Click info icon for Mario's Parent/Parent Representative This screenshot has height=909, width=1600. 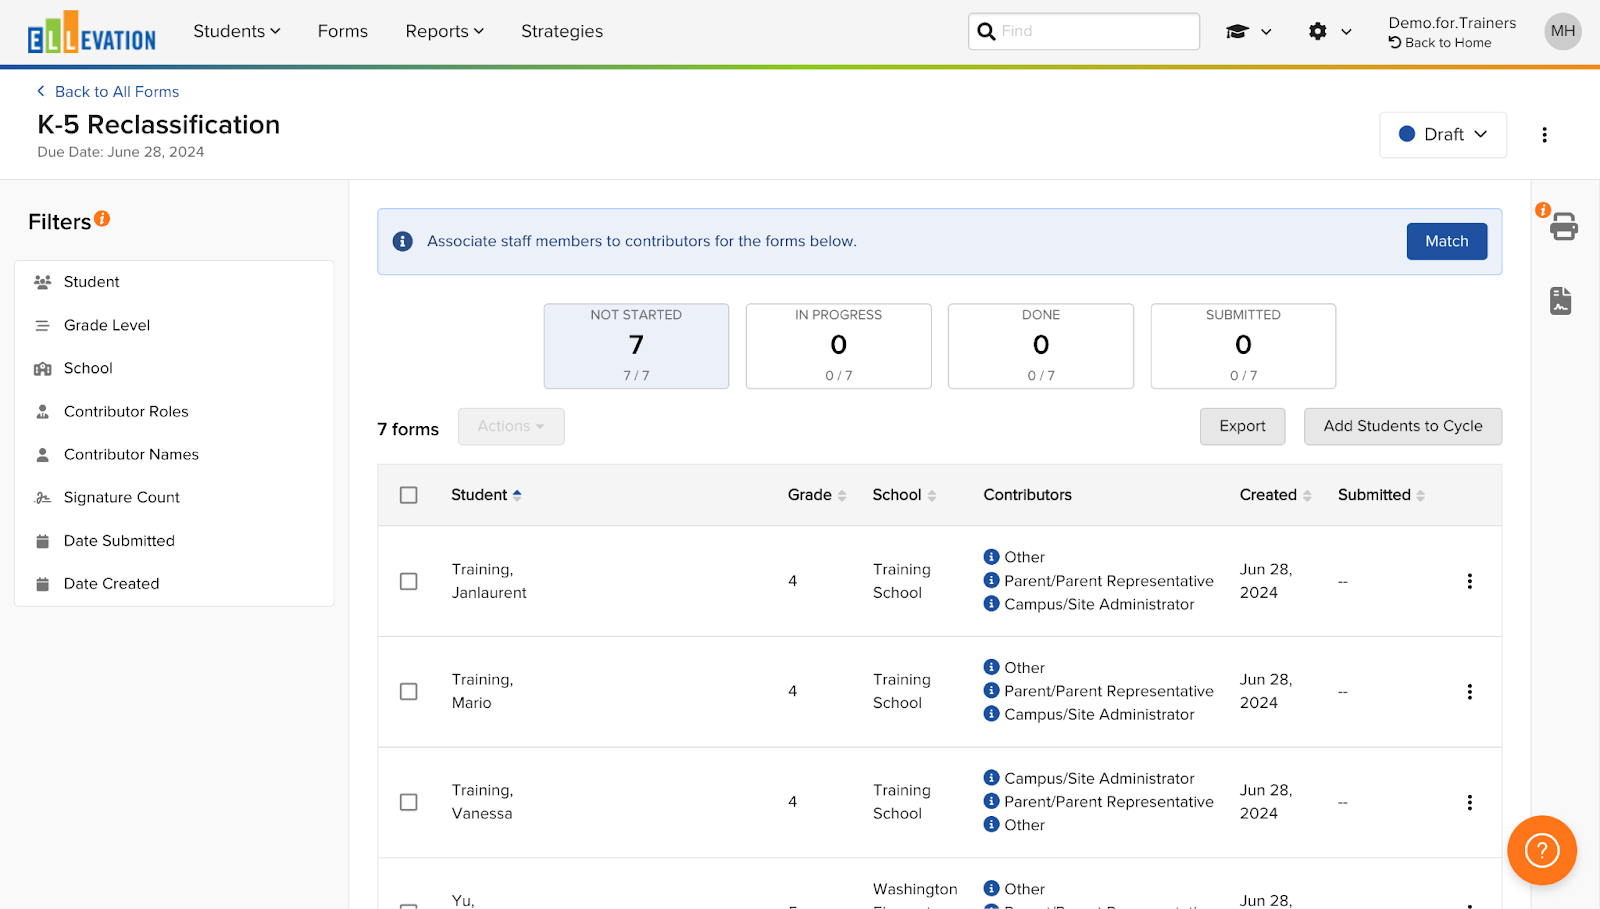(991, 690)
